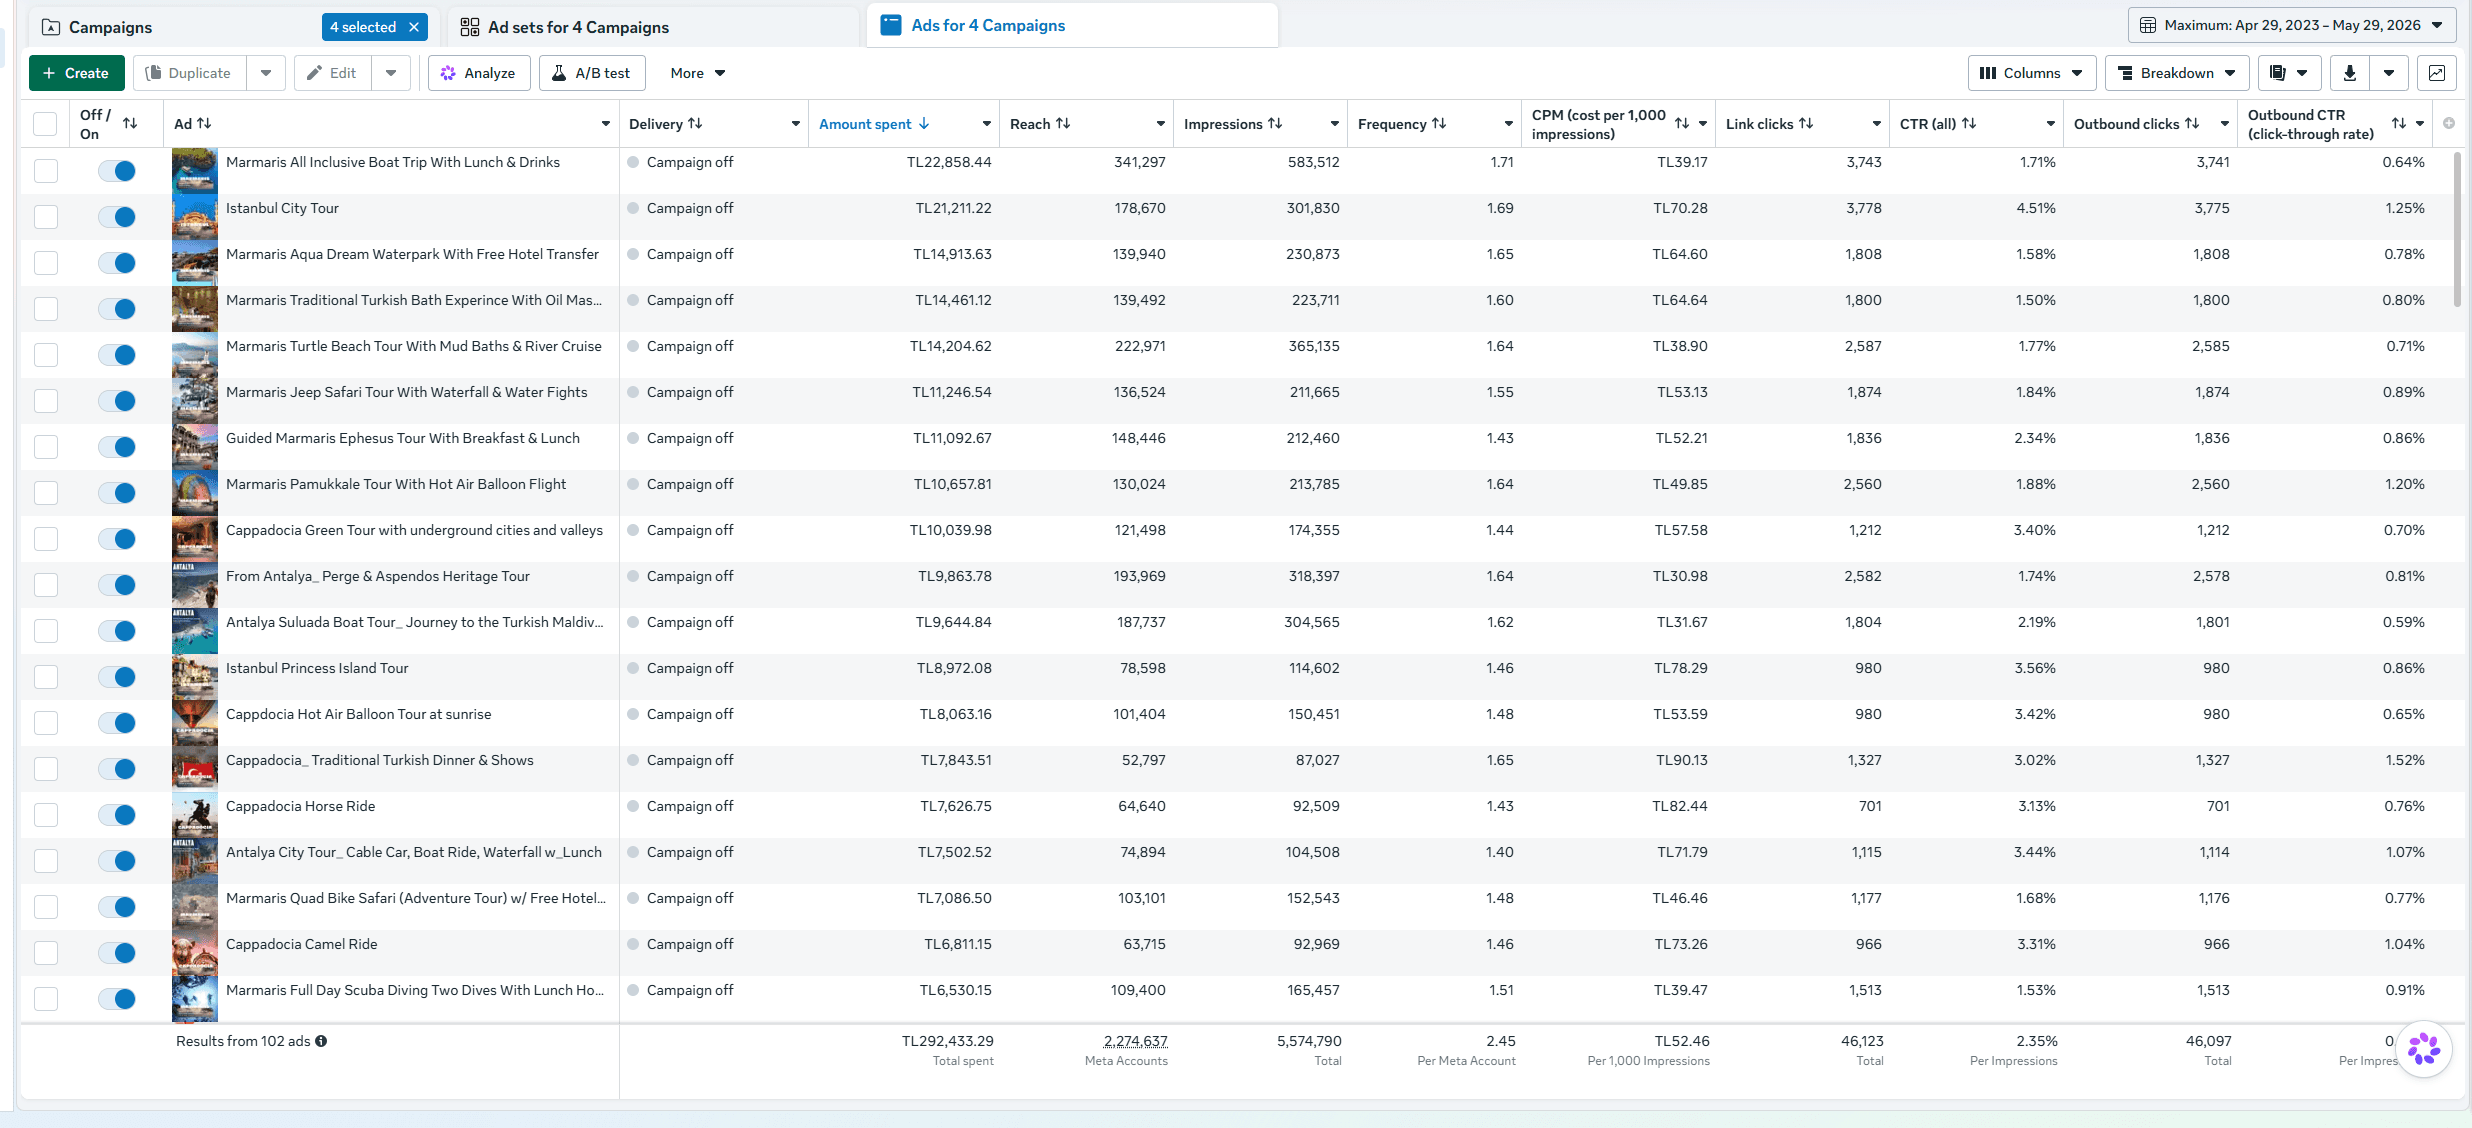
Task: Expand export options dropdown arrow
Action: click(2389, 73)
